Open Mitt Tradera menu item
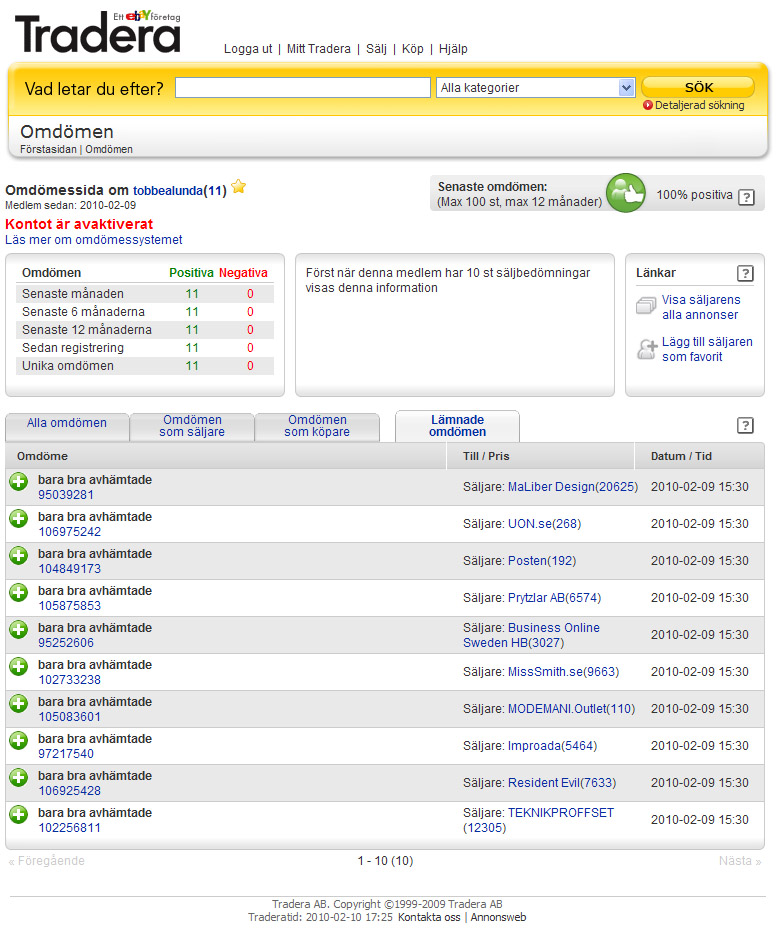The height and width of the screenshot is (934, 776). pyautogui.click(x=319, y=49)
